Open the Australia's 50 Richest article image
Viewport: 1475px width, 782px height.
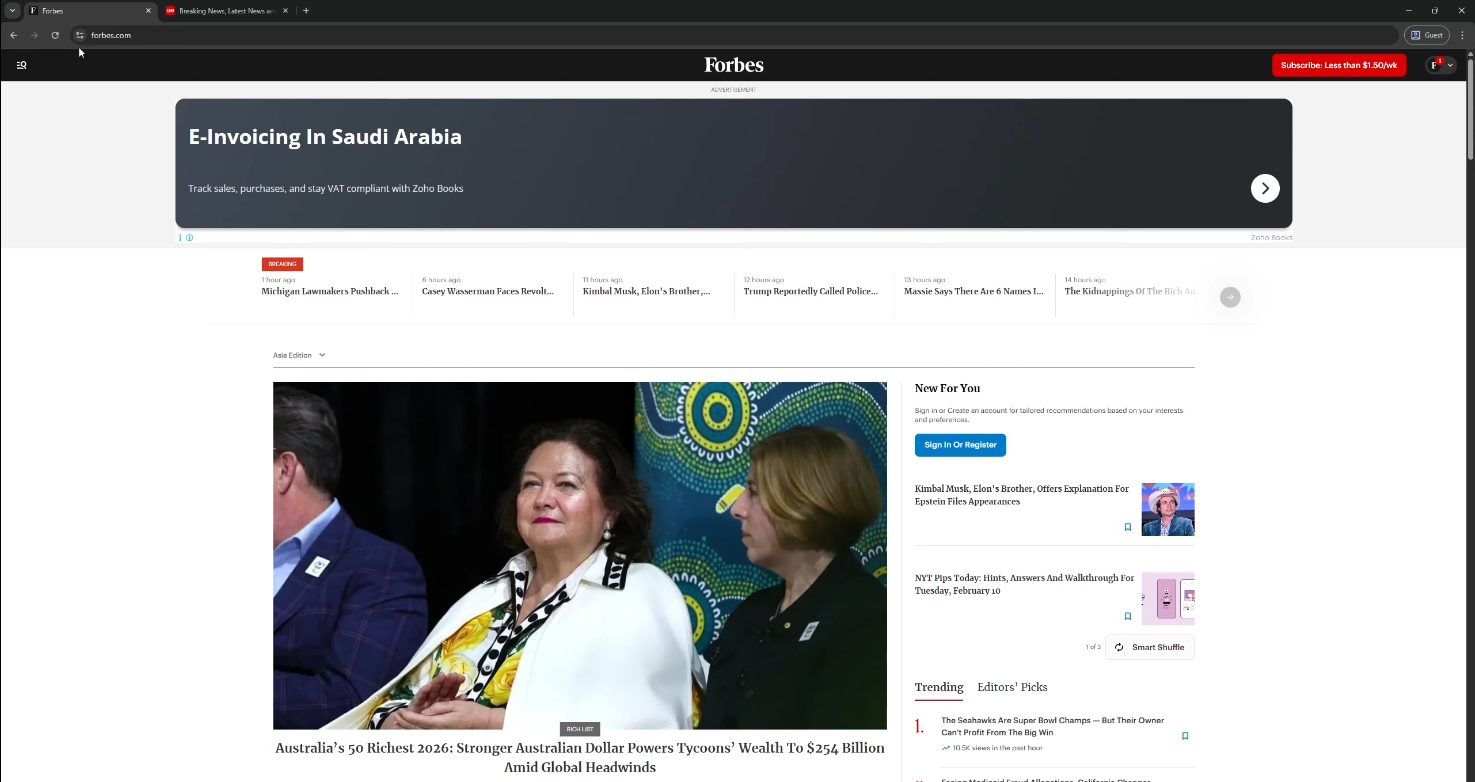click(x=579, y=555)
